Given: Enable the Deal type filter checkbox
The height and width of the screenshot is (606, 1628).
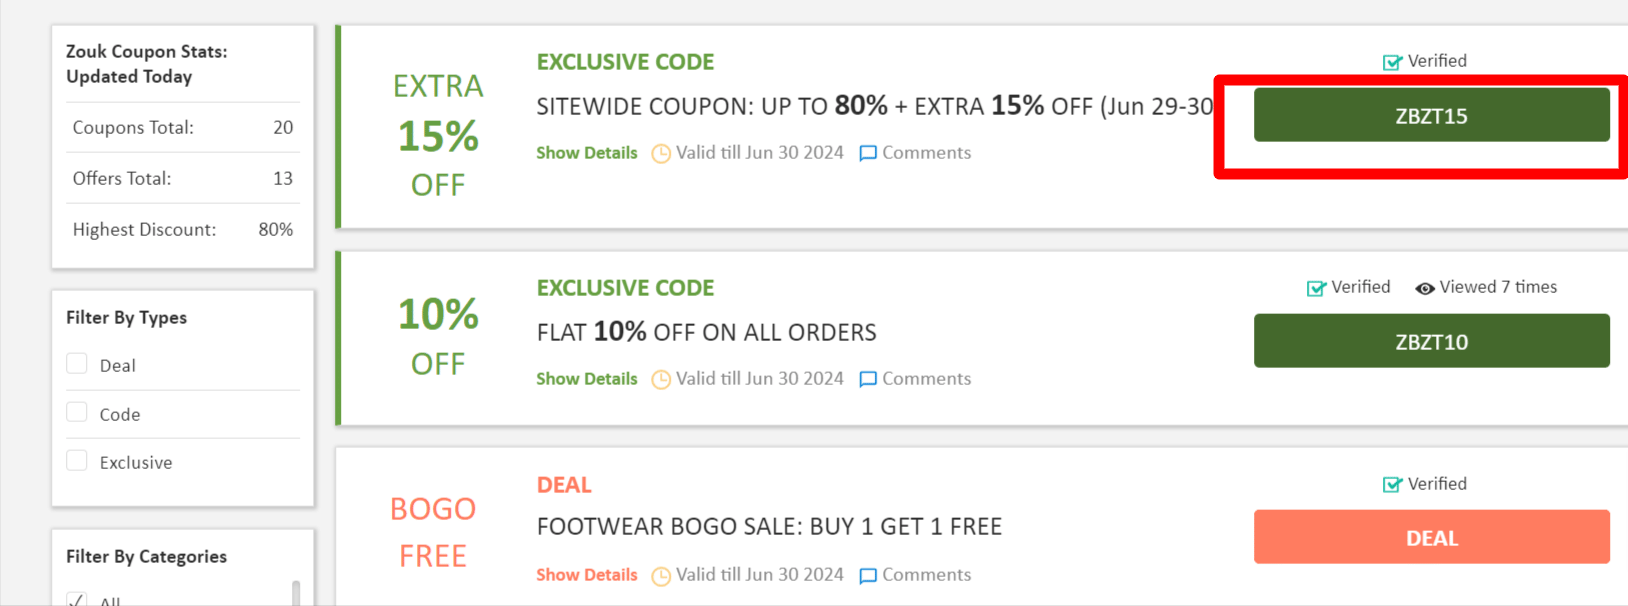Looking at the screenshot, I should [x=77, y=364].
